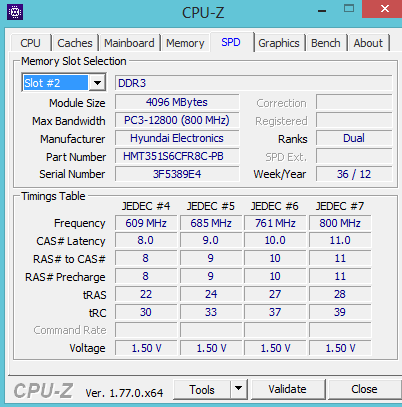402x407 pixels.
Task: Click JEDEC #4 voltage 1.50 V cell
Action: click(146, 348)
